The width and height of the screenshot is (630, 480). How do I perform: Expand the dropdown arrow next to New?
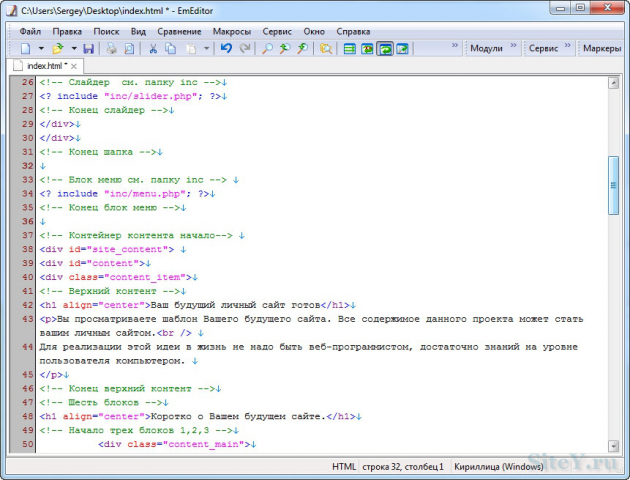point(41,49)
